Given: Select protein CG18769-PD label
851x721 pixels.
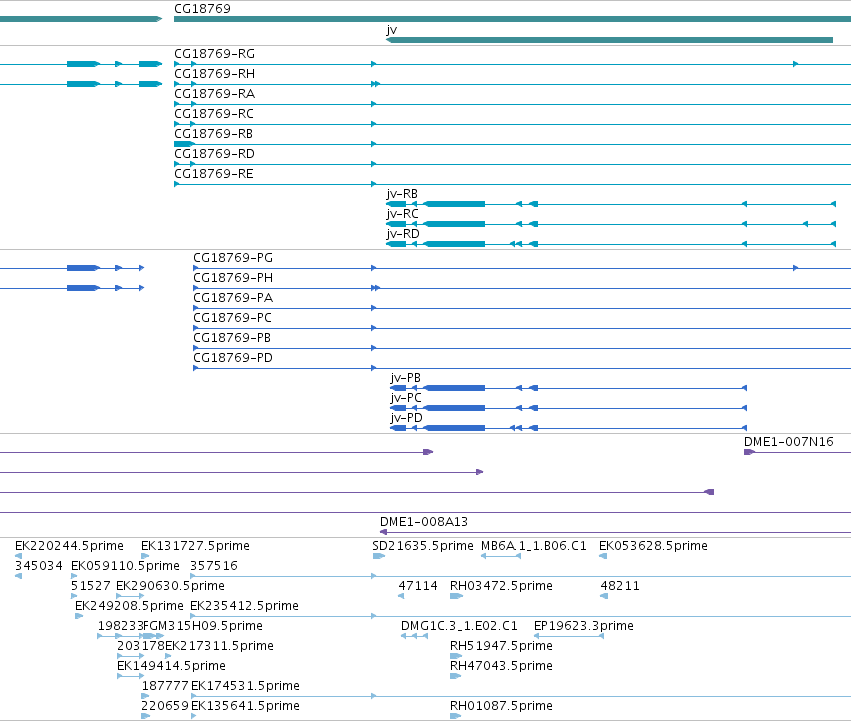Looking at the screenshot, I should point(233,358).
